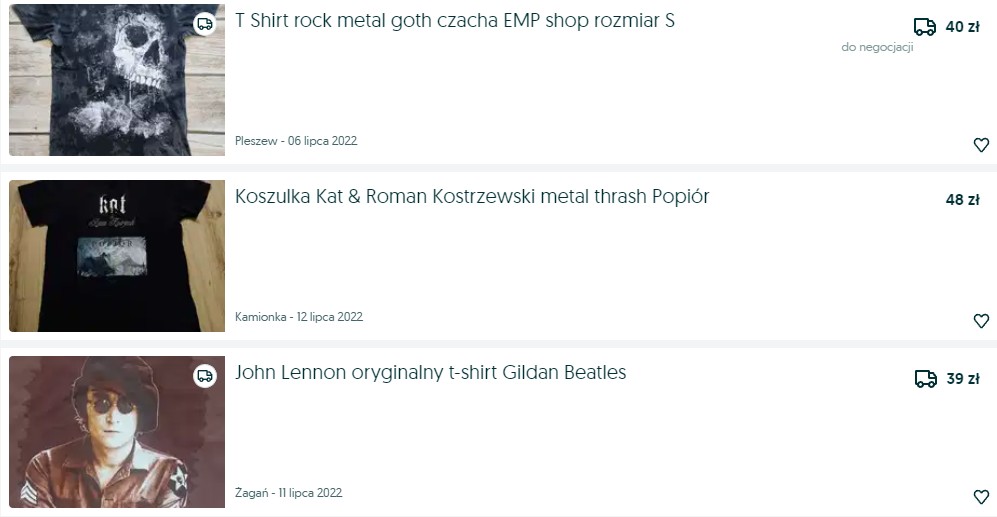Open "Koszulka Kat & Roman Kostrzewski" listing title
The height and width of the screenshot is (517, 997).
(472, 197)
